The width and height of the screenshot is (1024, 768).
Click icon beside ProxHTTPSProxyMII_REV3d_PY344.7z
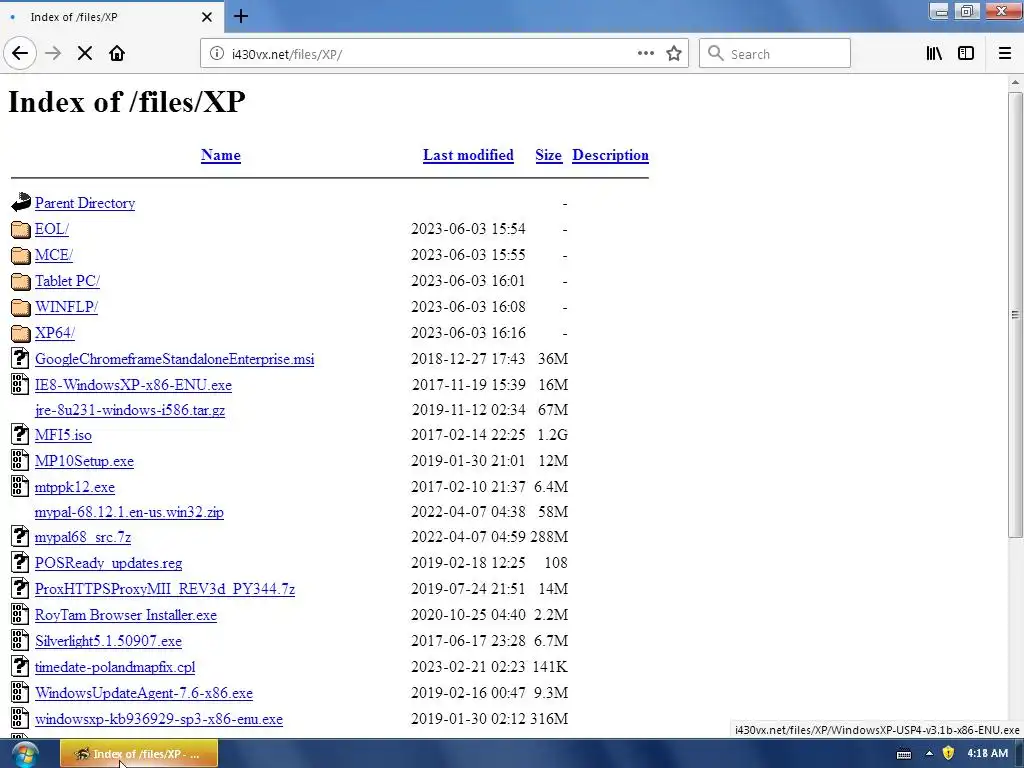20,588
